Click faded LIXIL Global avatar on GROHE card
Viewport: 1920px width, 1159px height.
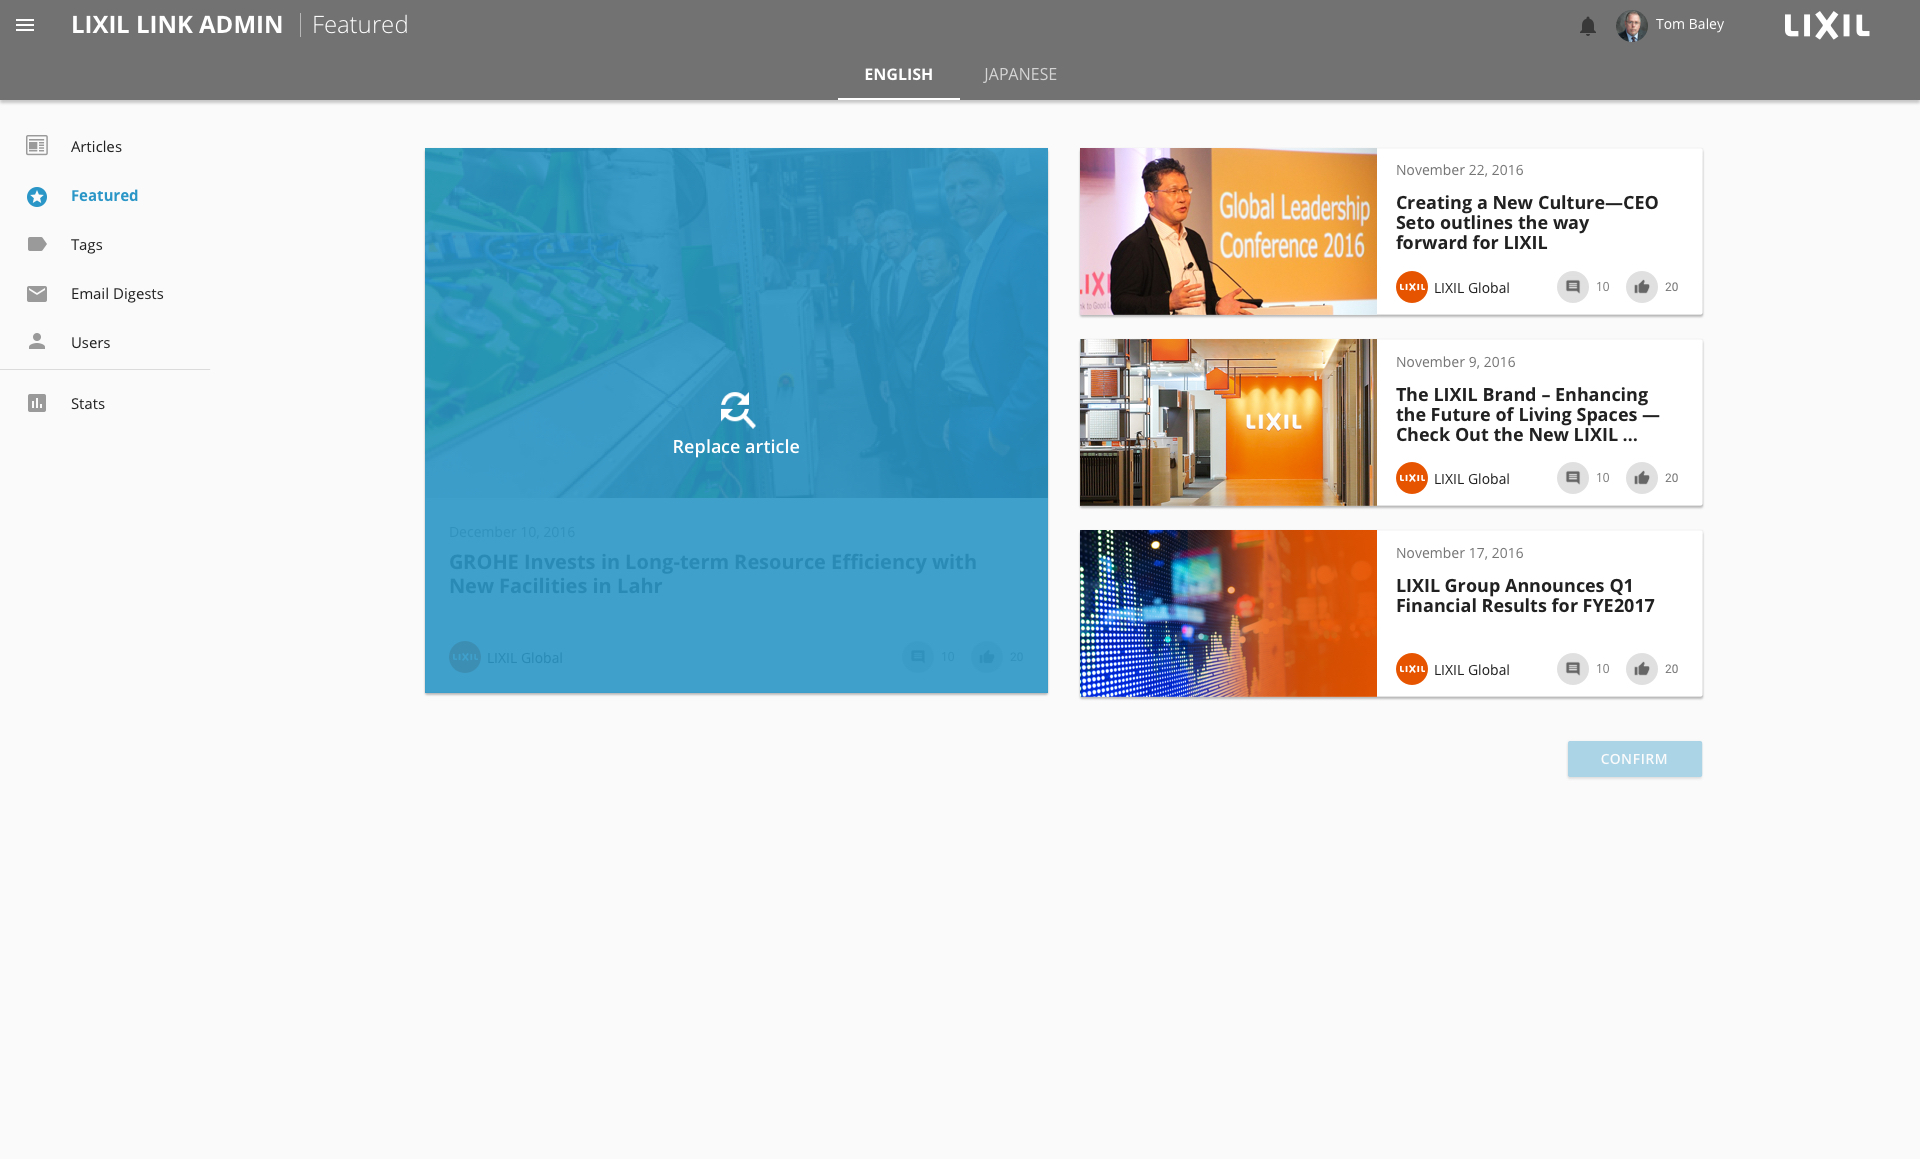click(x=465, y=657)
